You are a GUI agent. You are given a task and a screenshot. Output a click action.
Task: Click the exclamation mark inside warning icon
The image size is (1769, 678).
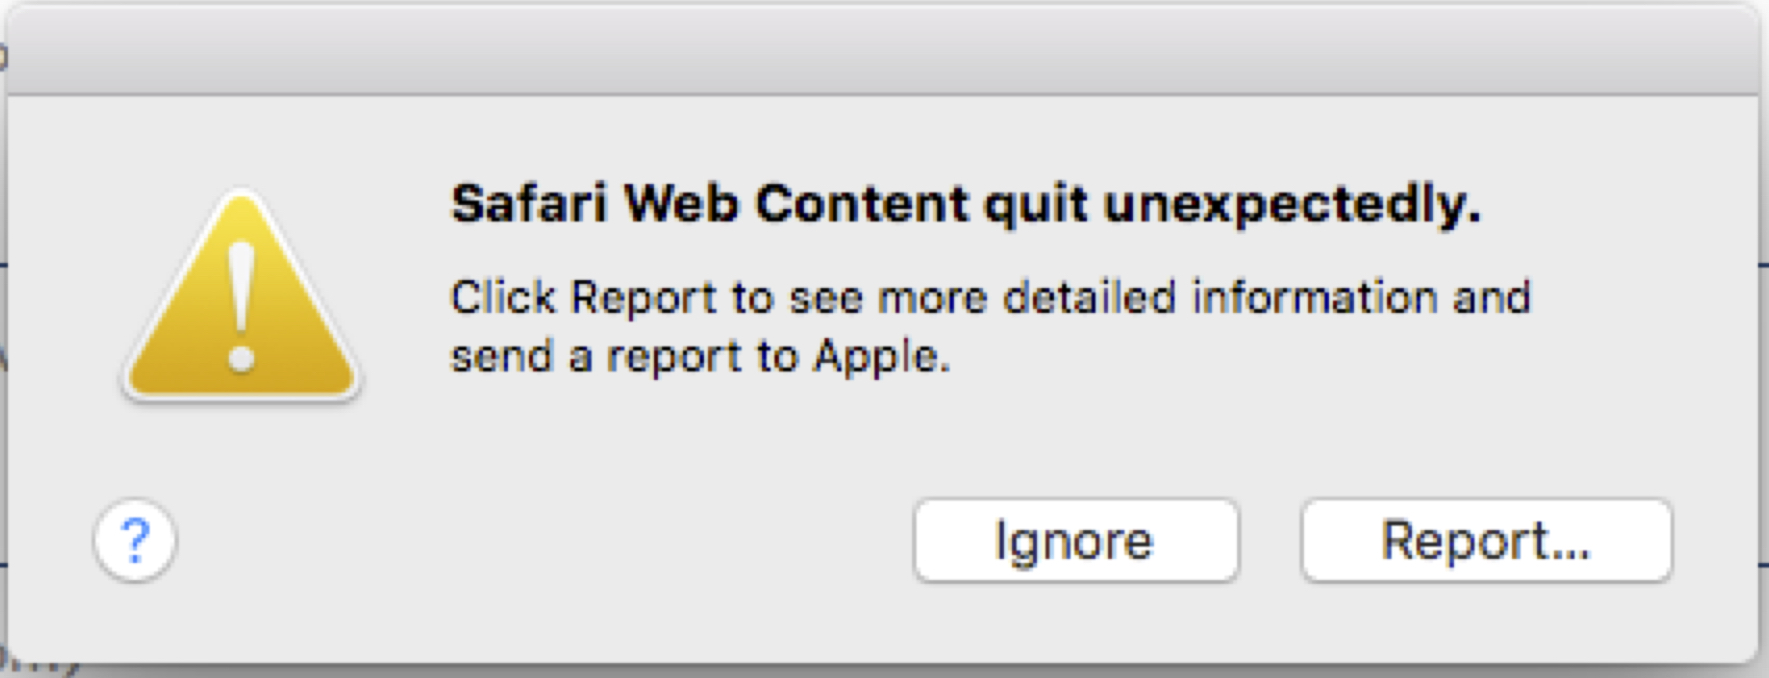tap(241, 305)
